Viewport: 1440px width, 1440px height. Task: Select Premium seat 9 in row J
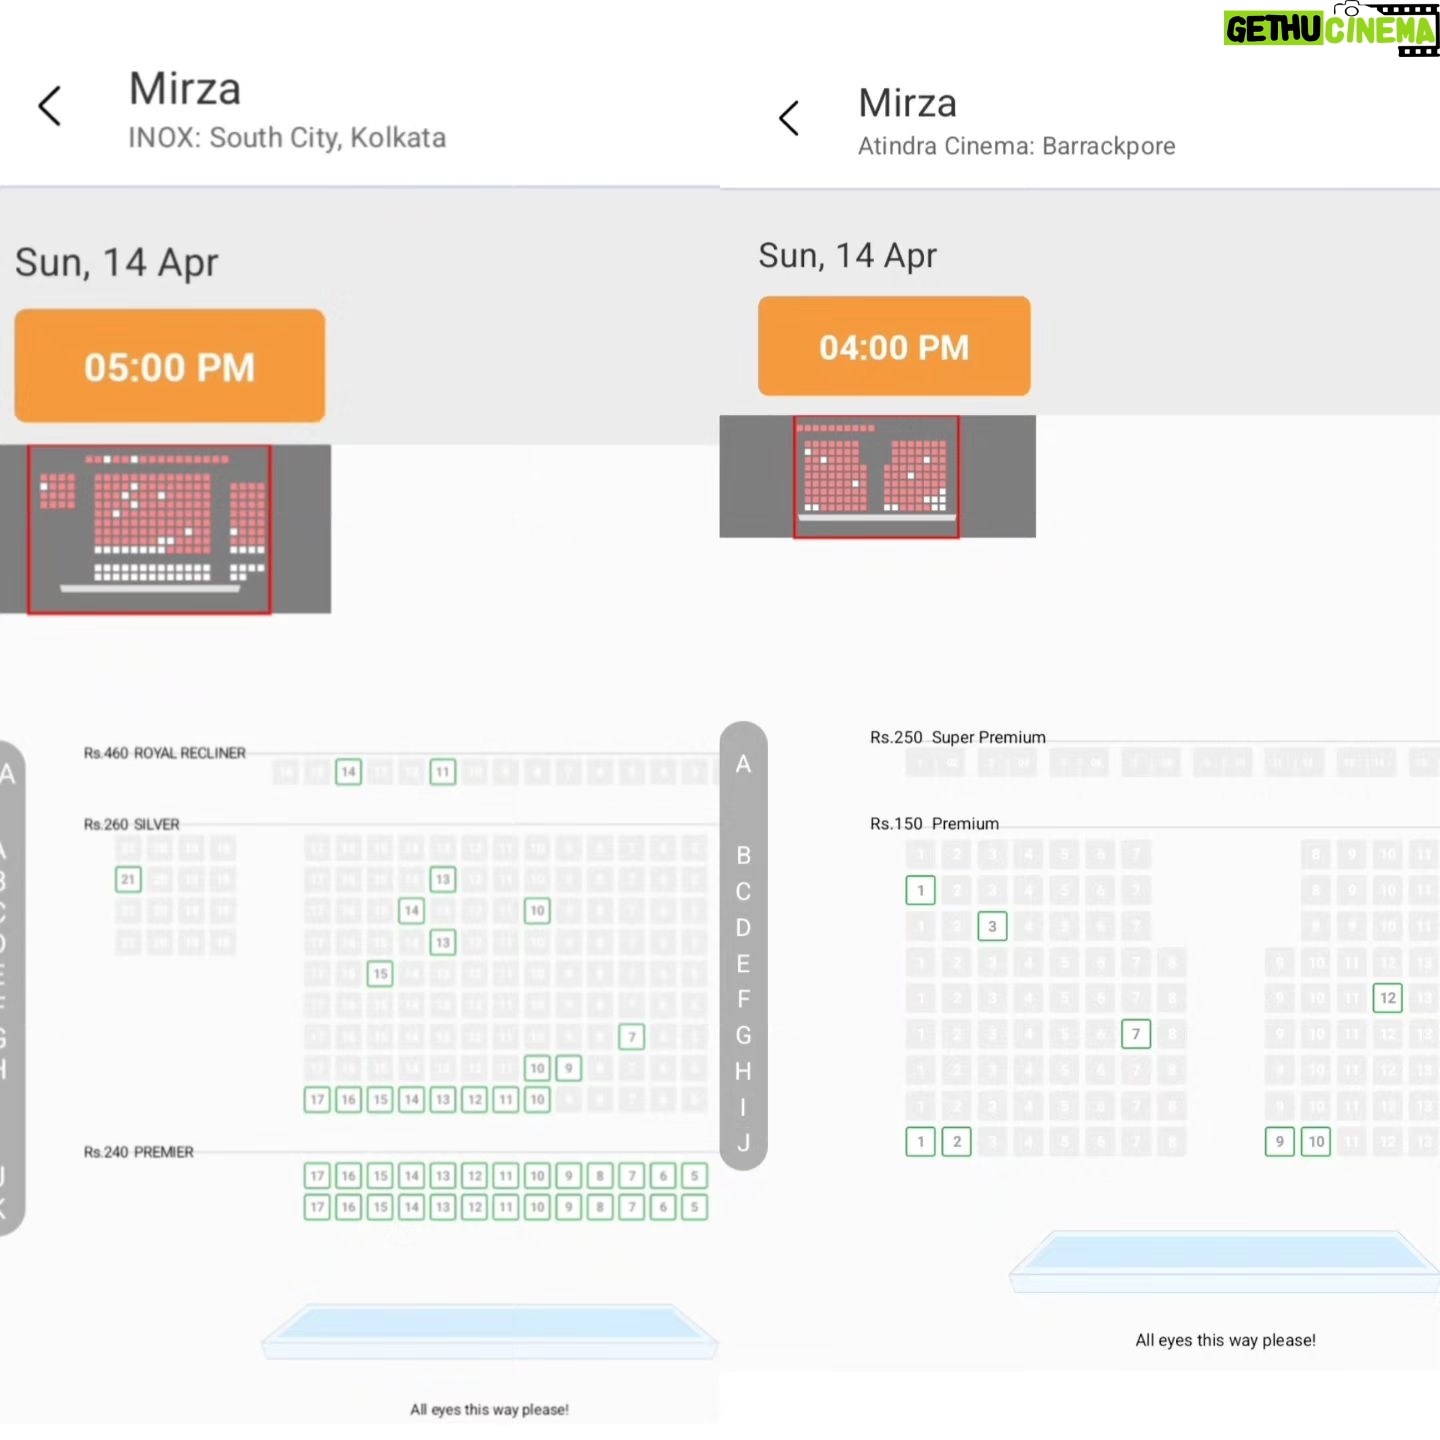[1280, 1141]
